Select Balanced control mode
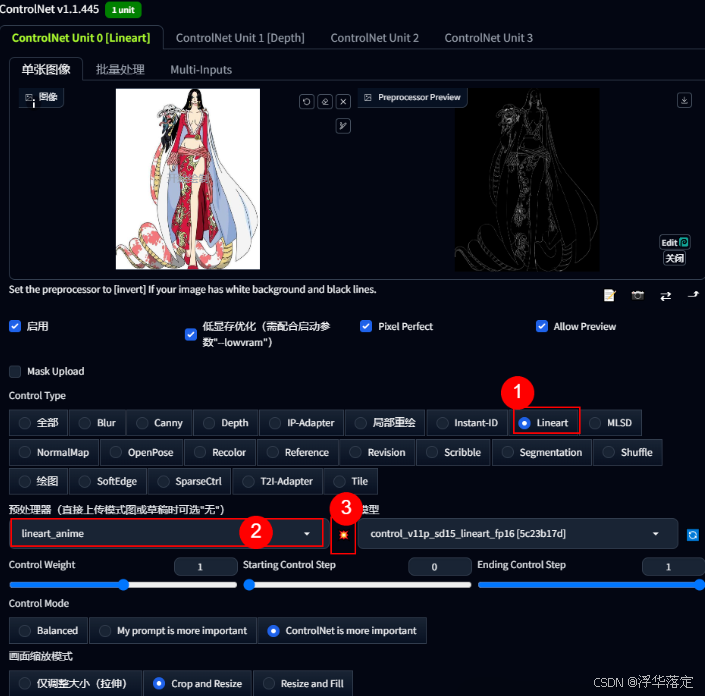This screenshot has width=705, height=696. [49, 630]
